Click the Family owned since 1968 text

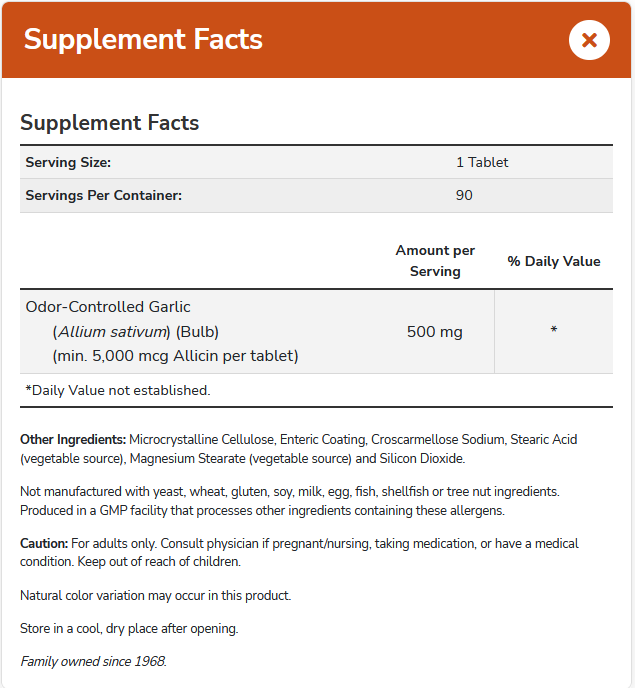point(93,661)
